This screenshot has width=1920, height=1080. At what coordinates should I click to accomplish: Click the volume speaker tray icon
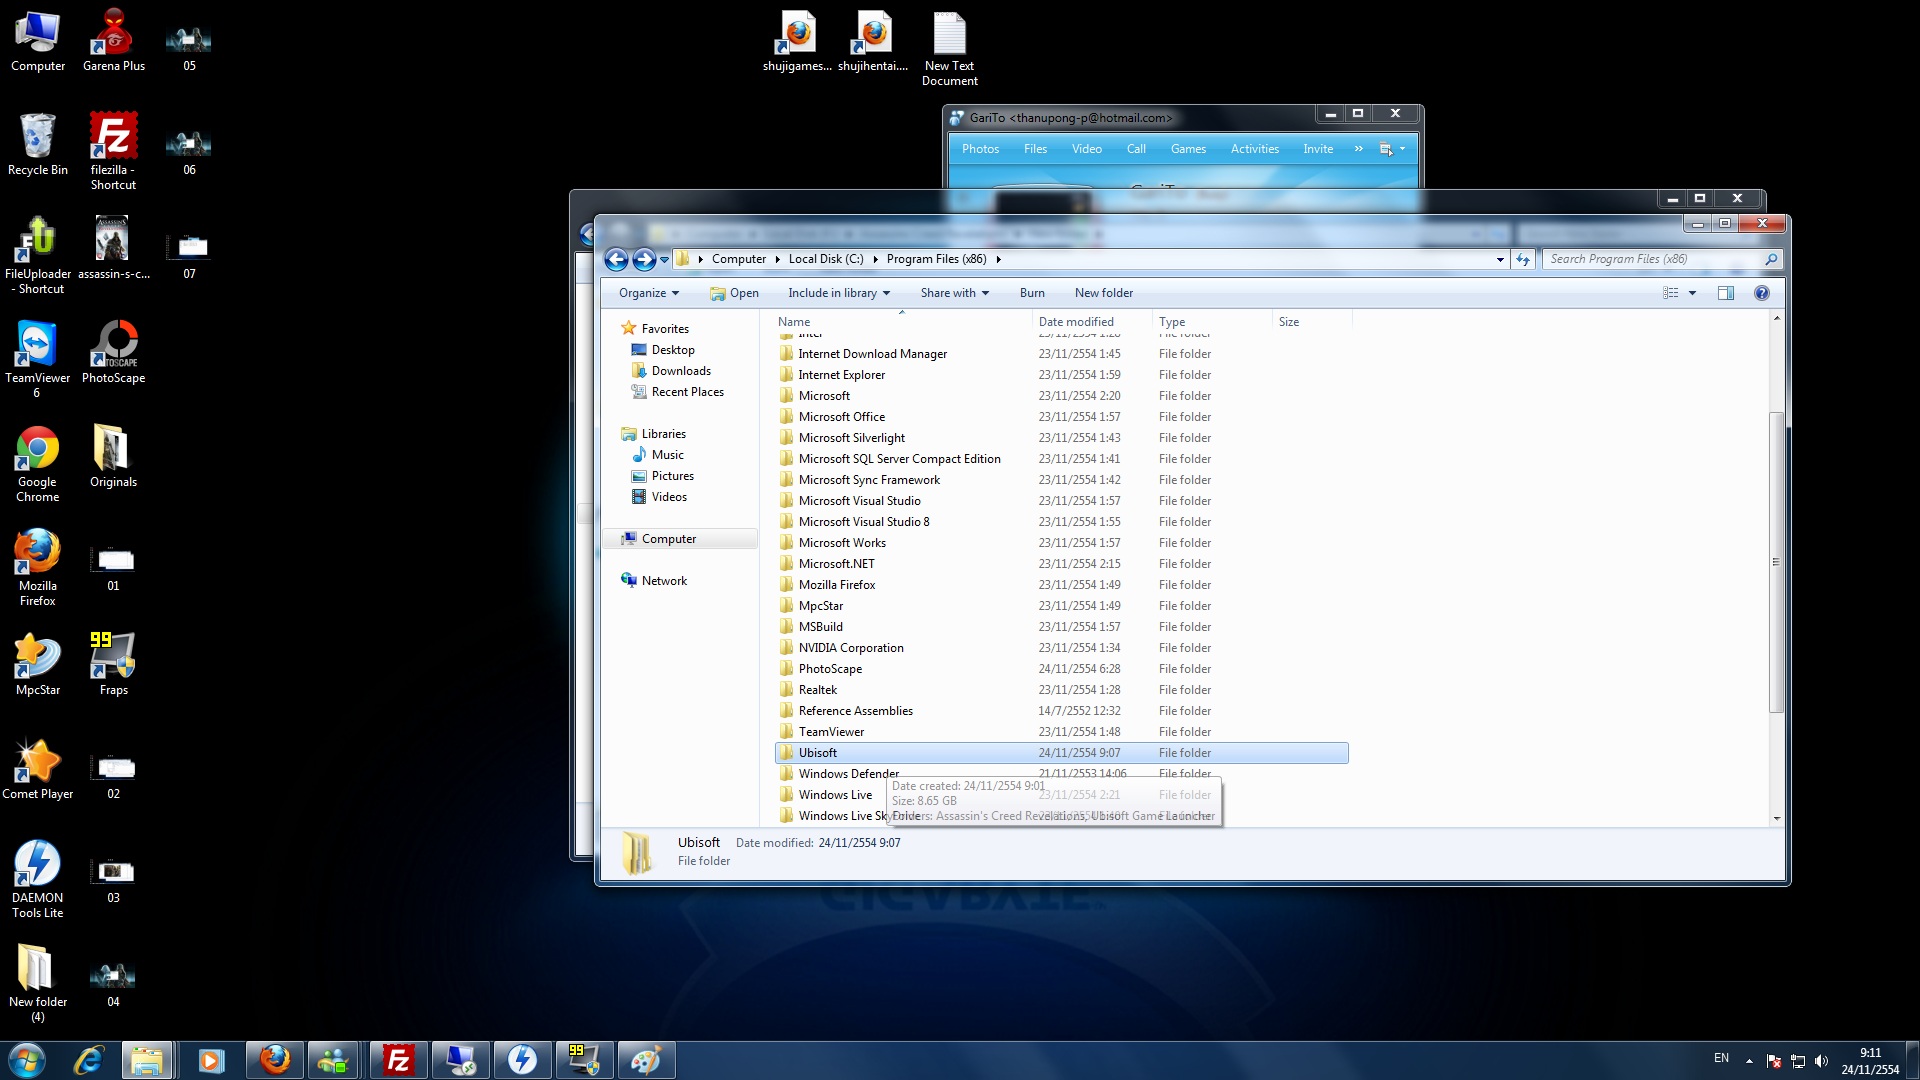(x=1821, y=1061)
